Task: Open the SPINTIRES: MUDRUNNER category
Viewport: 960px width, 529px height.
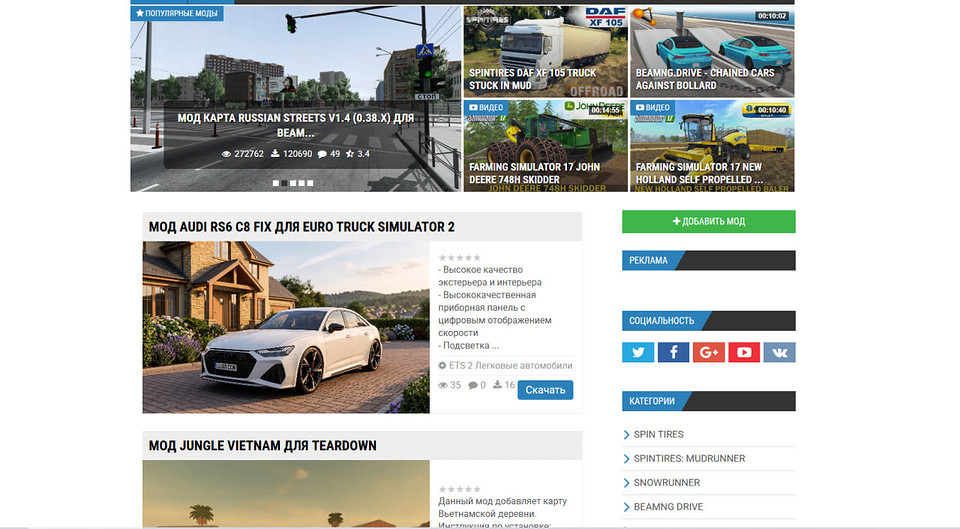Action: [x=689, y=459]
